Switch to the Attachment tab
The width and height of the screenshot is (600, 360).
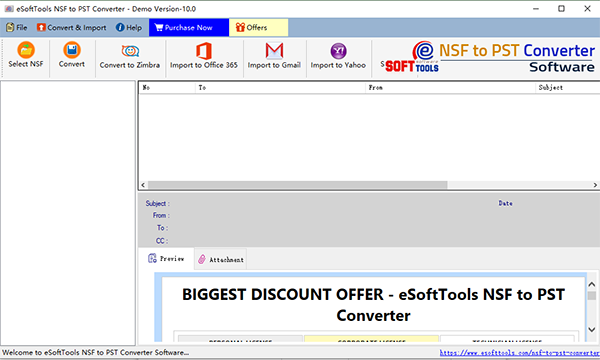pyautogui.click(x=221, y=259)
